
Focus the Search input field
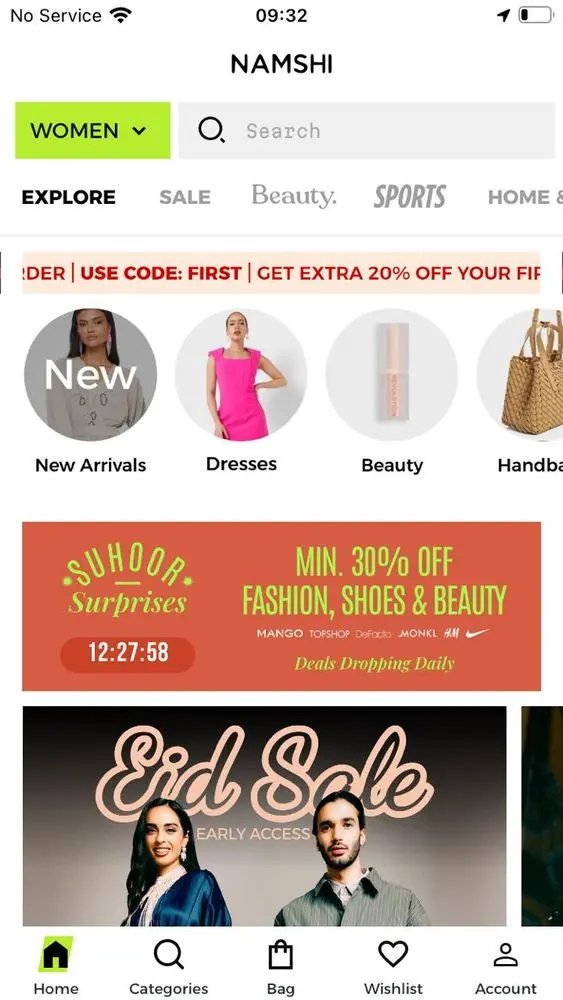[367, 130]
